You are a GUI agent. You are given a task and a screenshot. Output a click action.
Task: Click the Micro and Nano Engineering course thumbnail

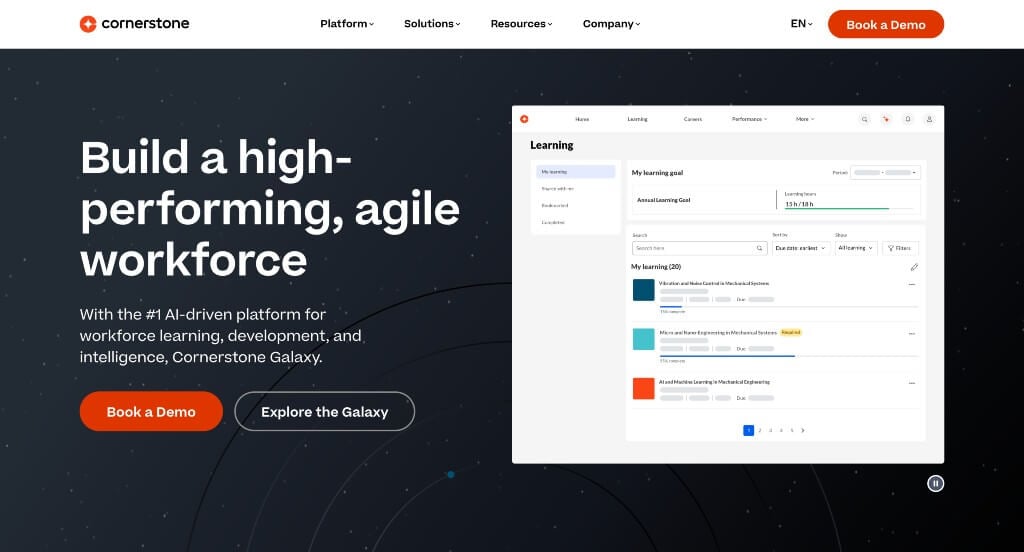tap(643, 339)
